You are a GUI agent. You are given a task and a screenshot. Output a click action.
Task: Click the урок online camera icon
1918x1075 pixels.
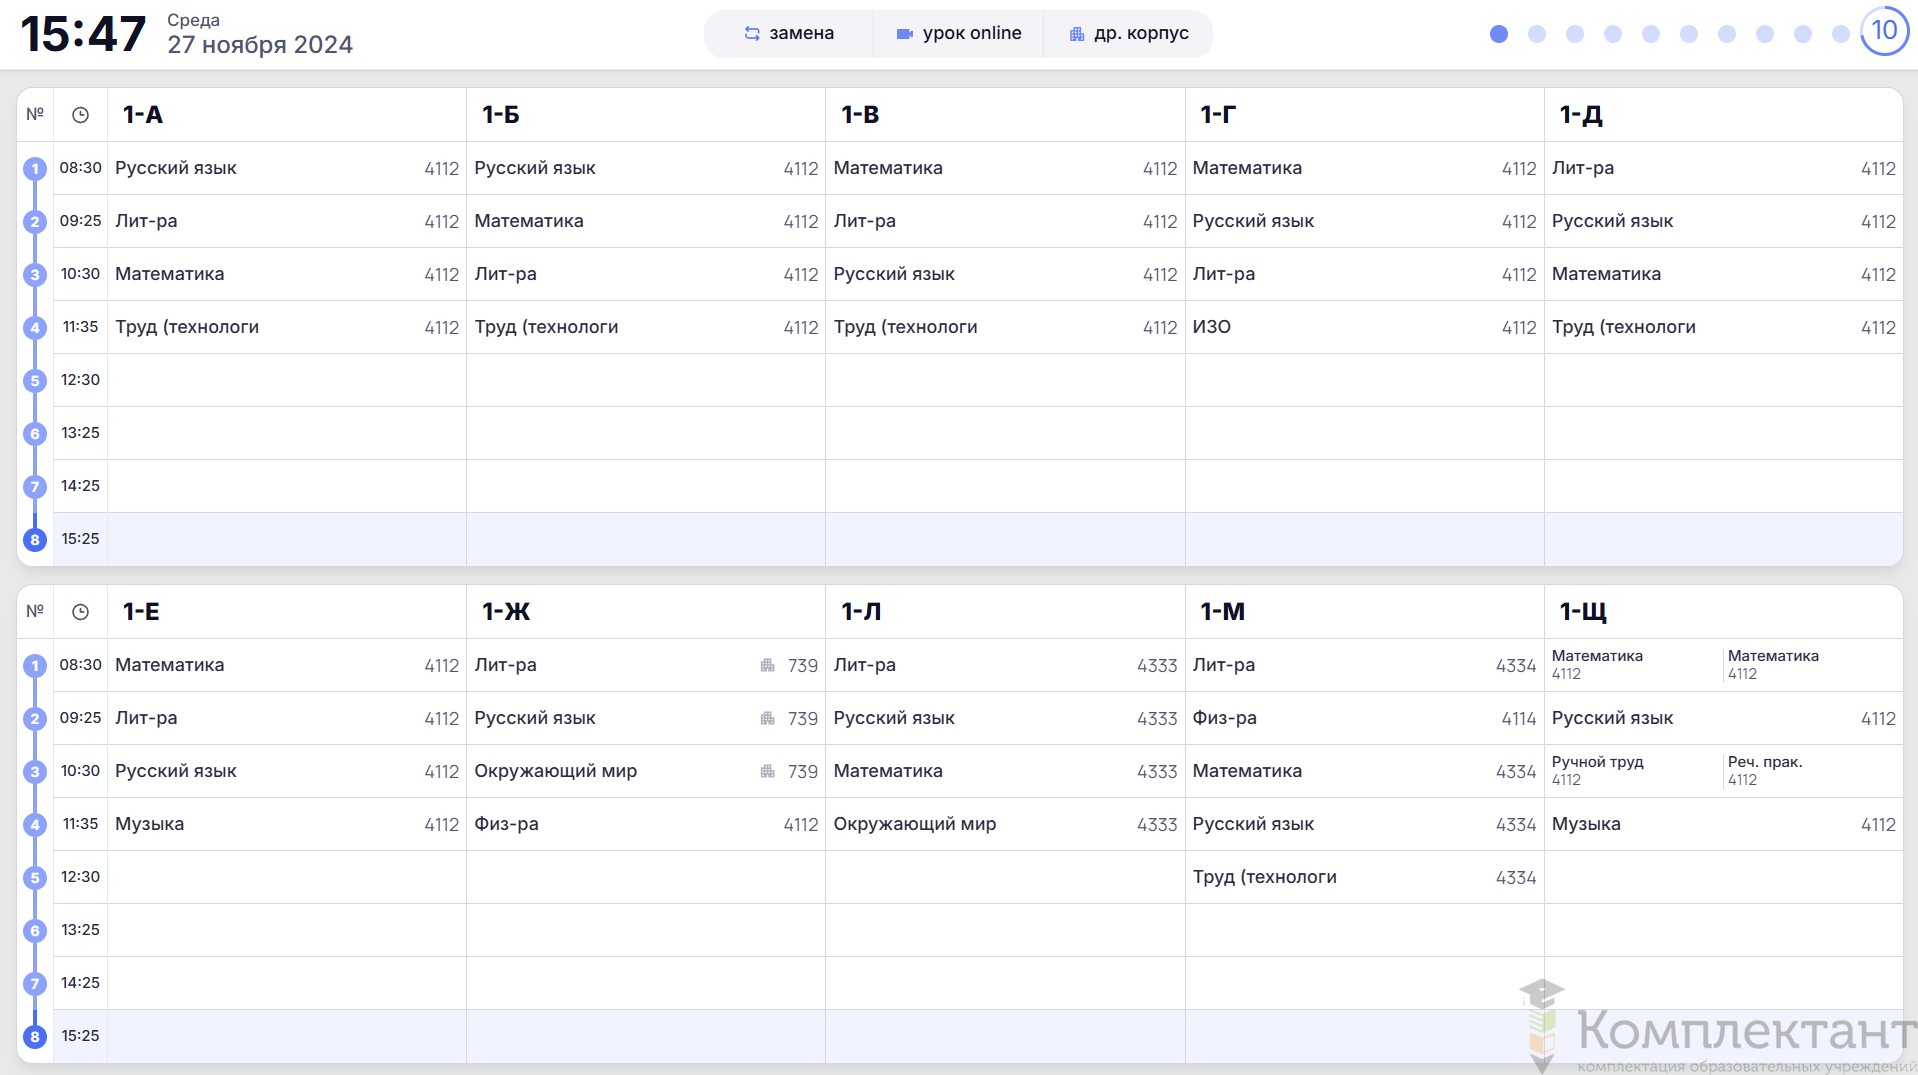click(x=905, y=34)
